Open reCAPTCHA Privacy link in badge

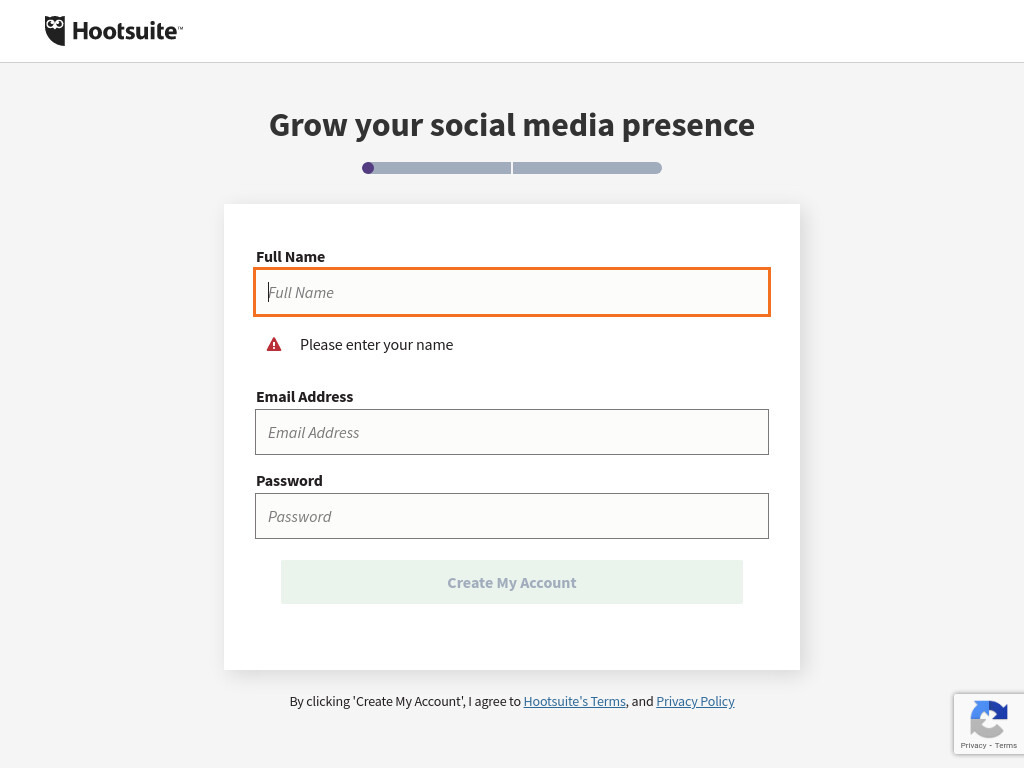(x=973, y=745)
